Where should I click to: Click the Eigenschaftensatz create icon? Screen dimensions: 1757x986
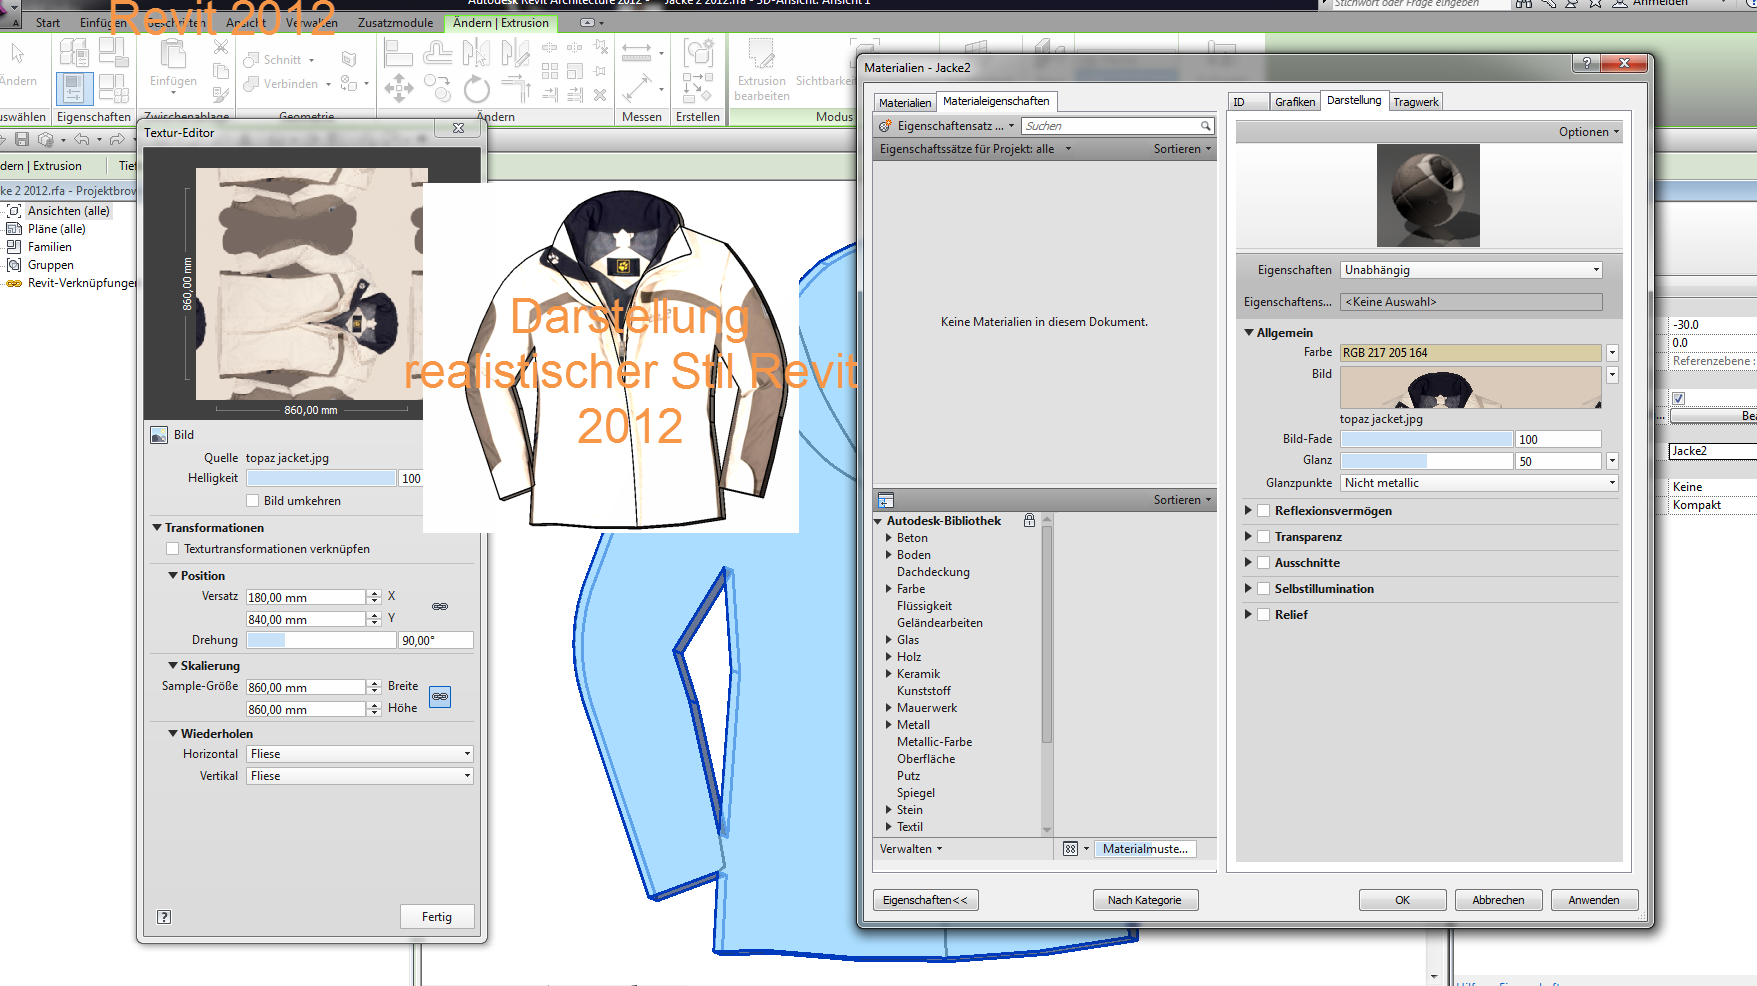click(x=885, y=126)
